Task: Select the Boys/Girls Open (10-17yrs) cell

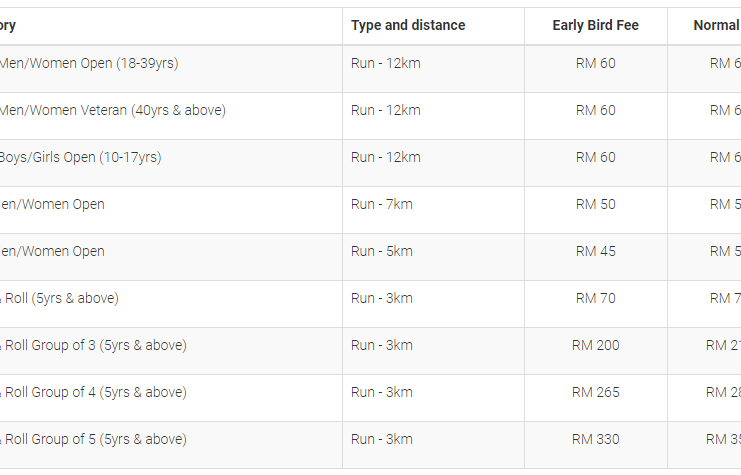Action: (x=80, y=157)
